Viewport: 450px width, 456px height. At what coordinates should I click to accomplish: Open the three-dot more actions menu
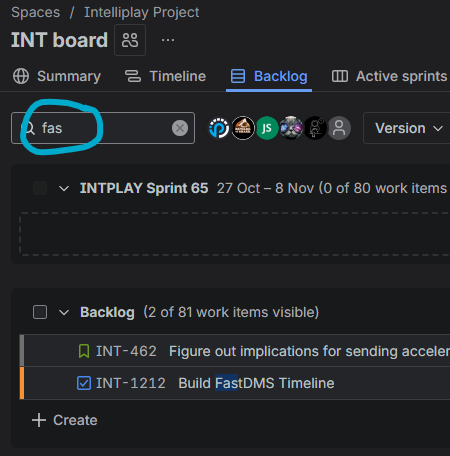click(x=168, y=40)
